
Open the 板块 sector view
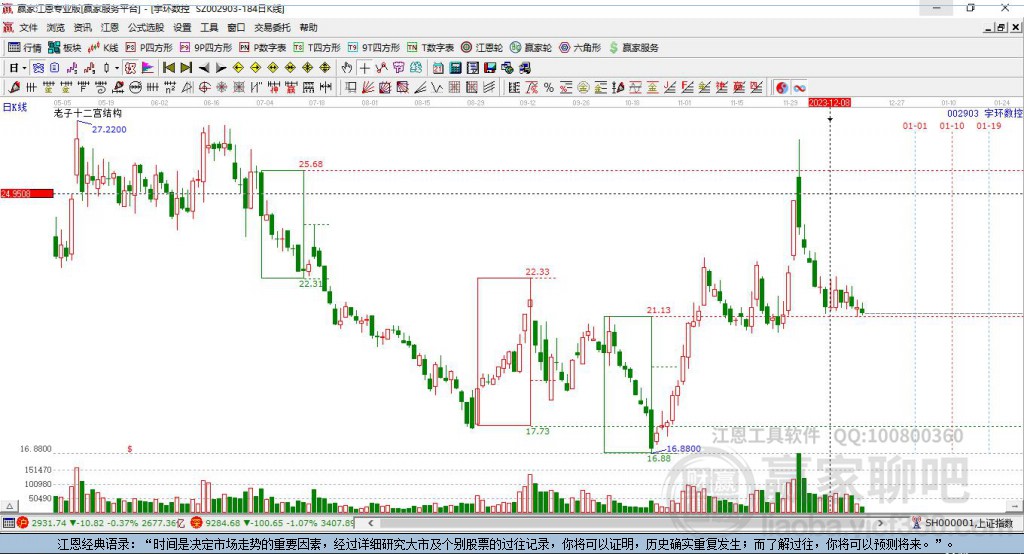(65, 48)
